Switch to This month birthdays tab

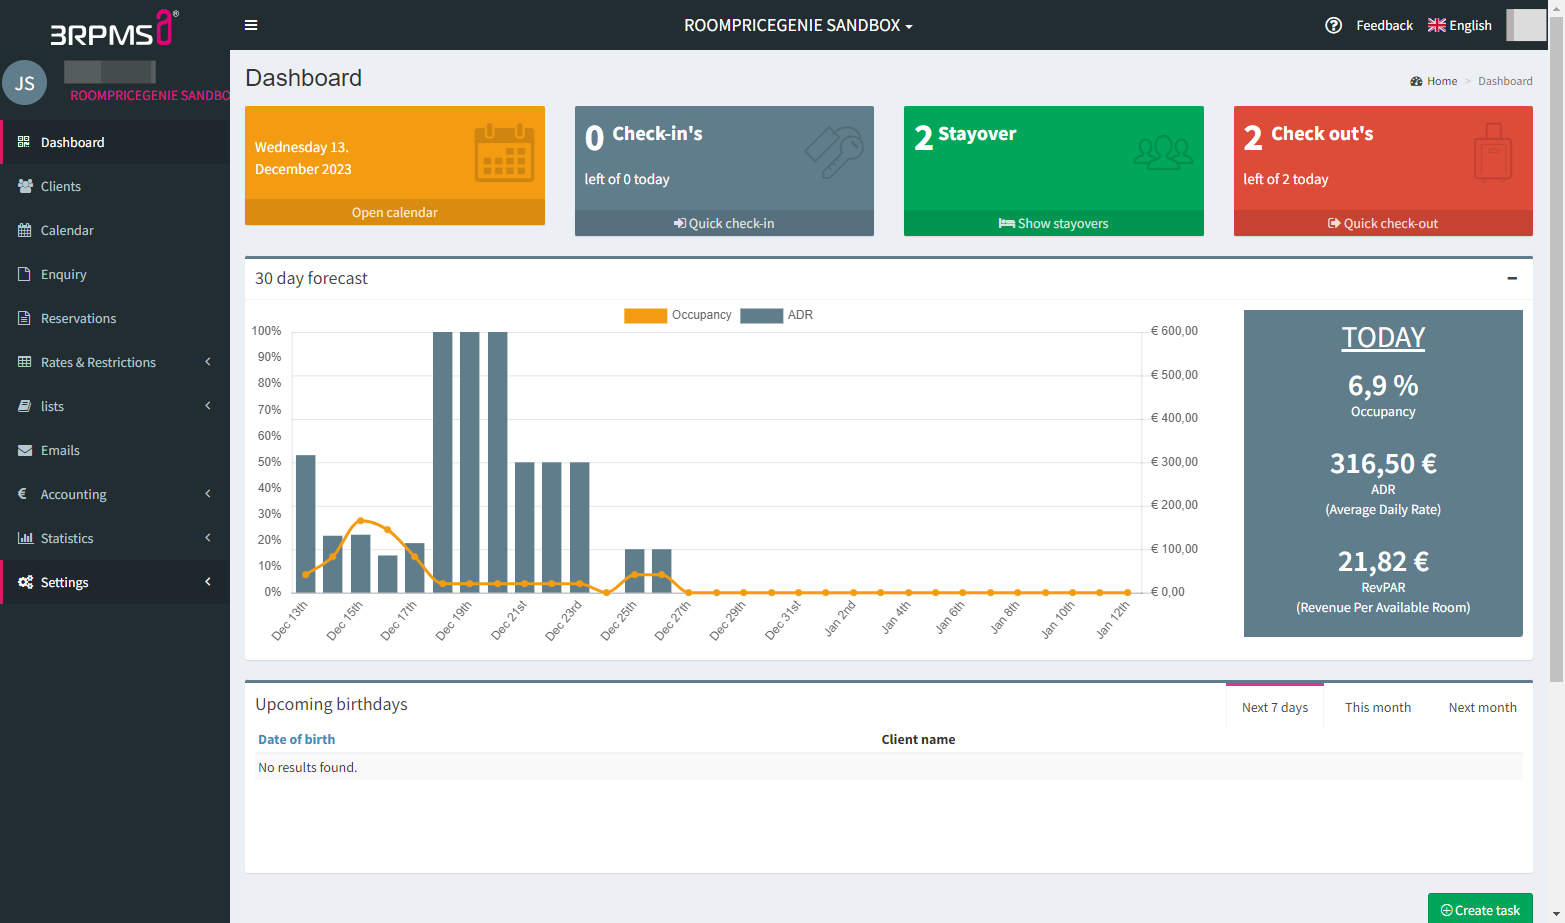[1377, 707]
